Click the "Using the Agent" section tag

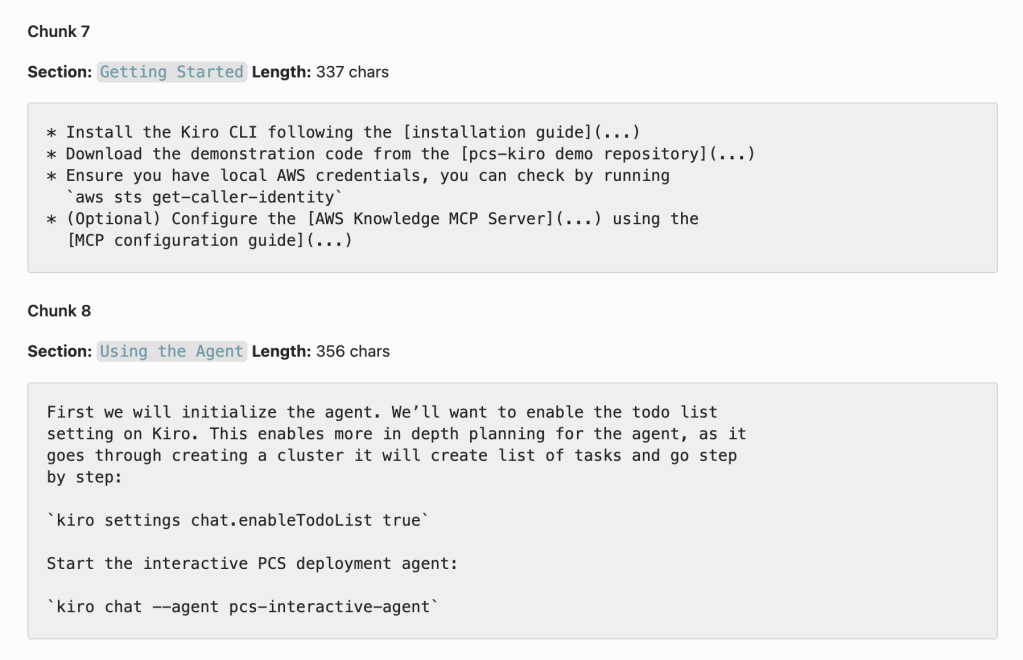(171, 351)
